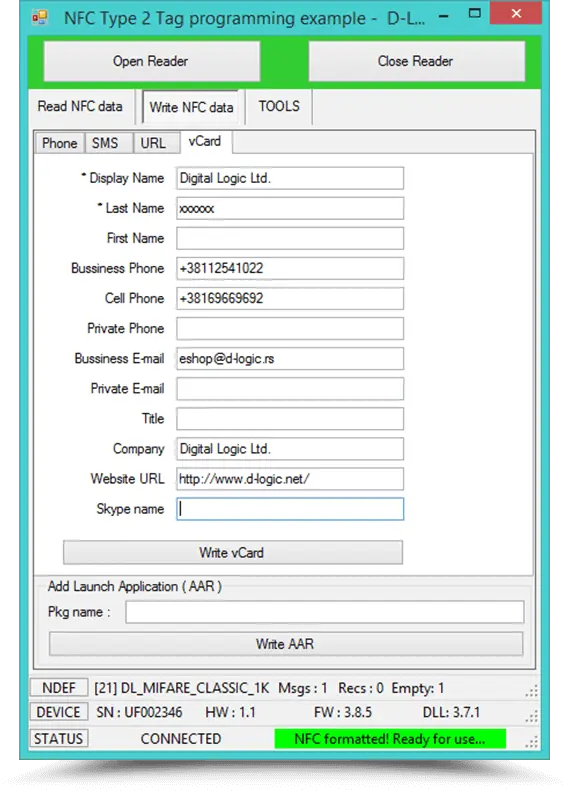Focus the Display Name field

coord(290,178)
